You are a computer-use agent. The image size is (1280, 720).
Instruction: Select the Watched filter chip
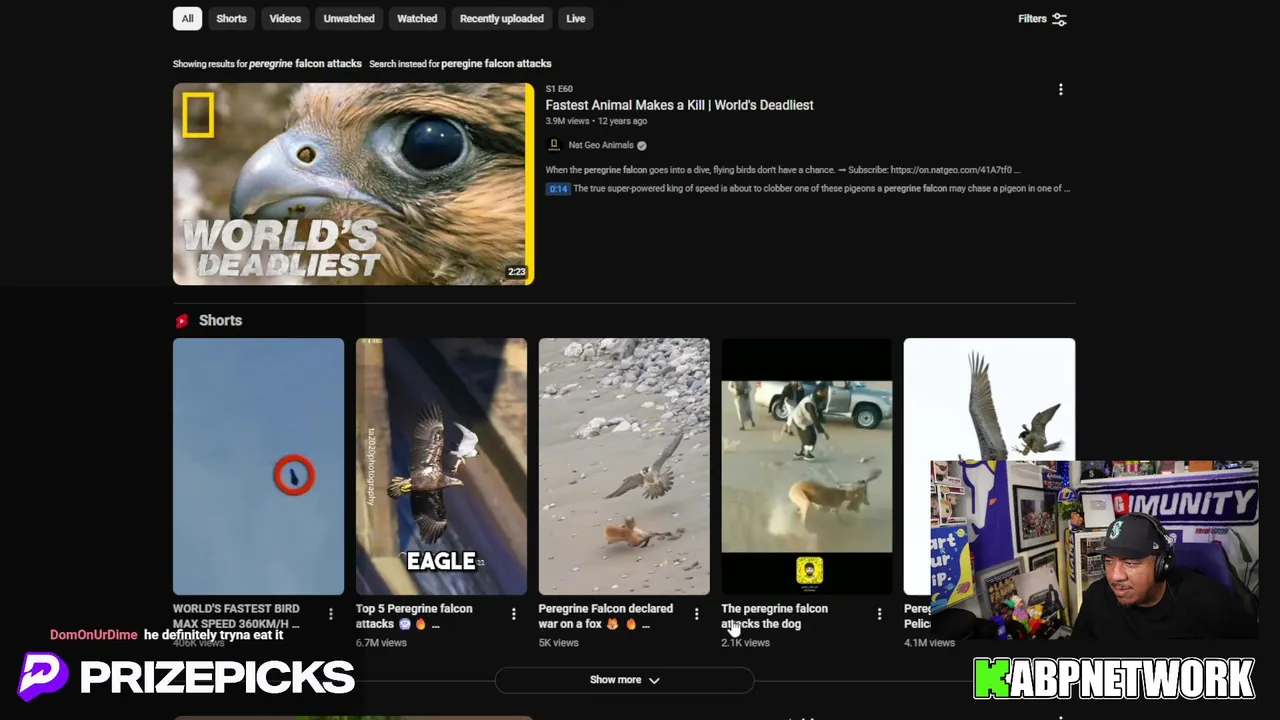point(417,19)
